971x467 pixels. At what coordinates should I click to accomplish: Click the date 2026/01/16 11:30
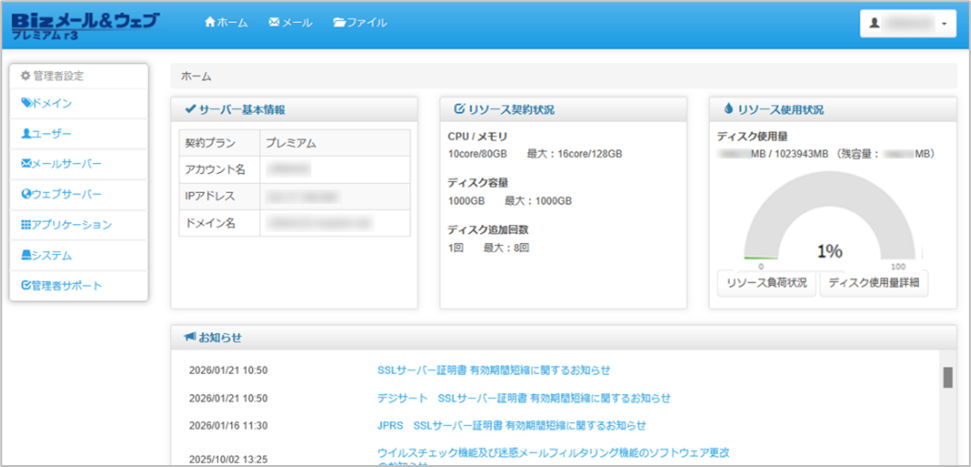pos(228,426)
